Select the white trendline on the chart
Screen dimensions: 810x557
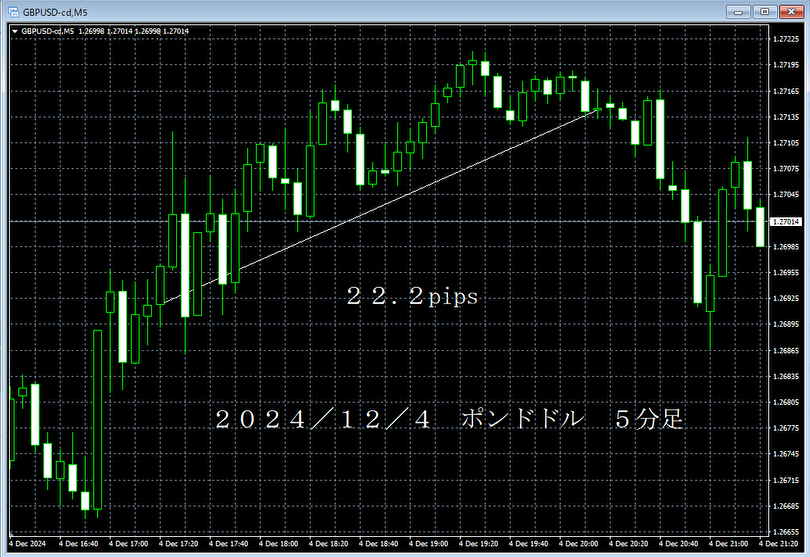pos(382,206)
